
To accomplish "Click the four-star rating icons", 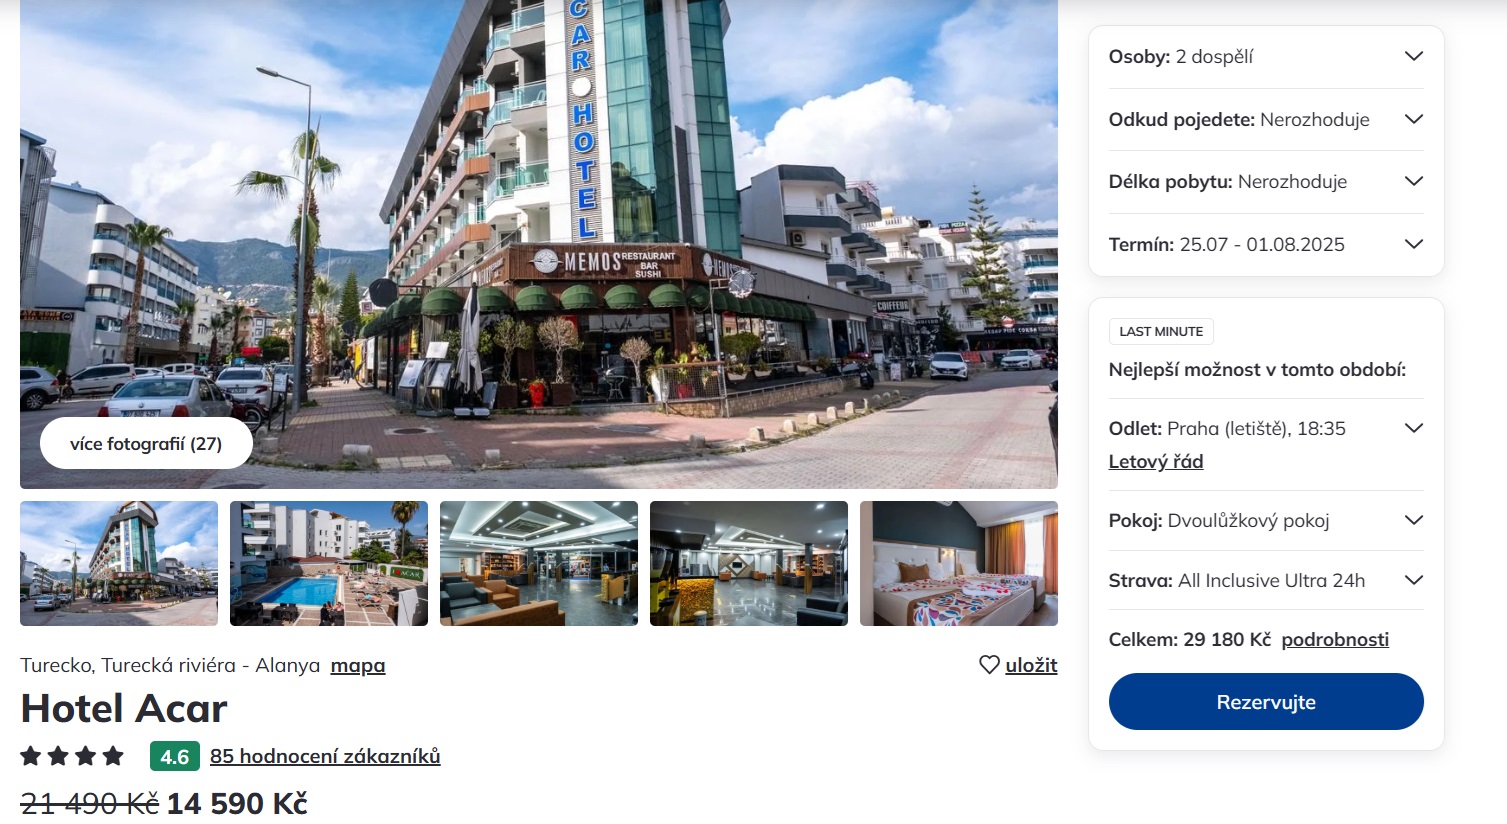I will [x=72, y=756].
